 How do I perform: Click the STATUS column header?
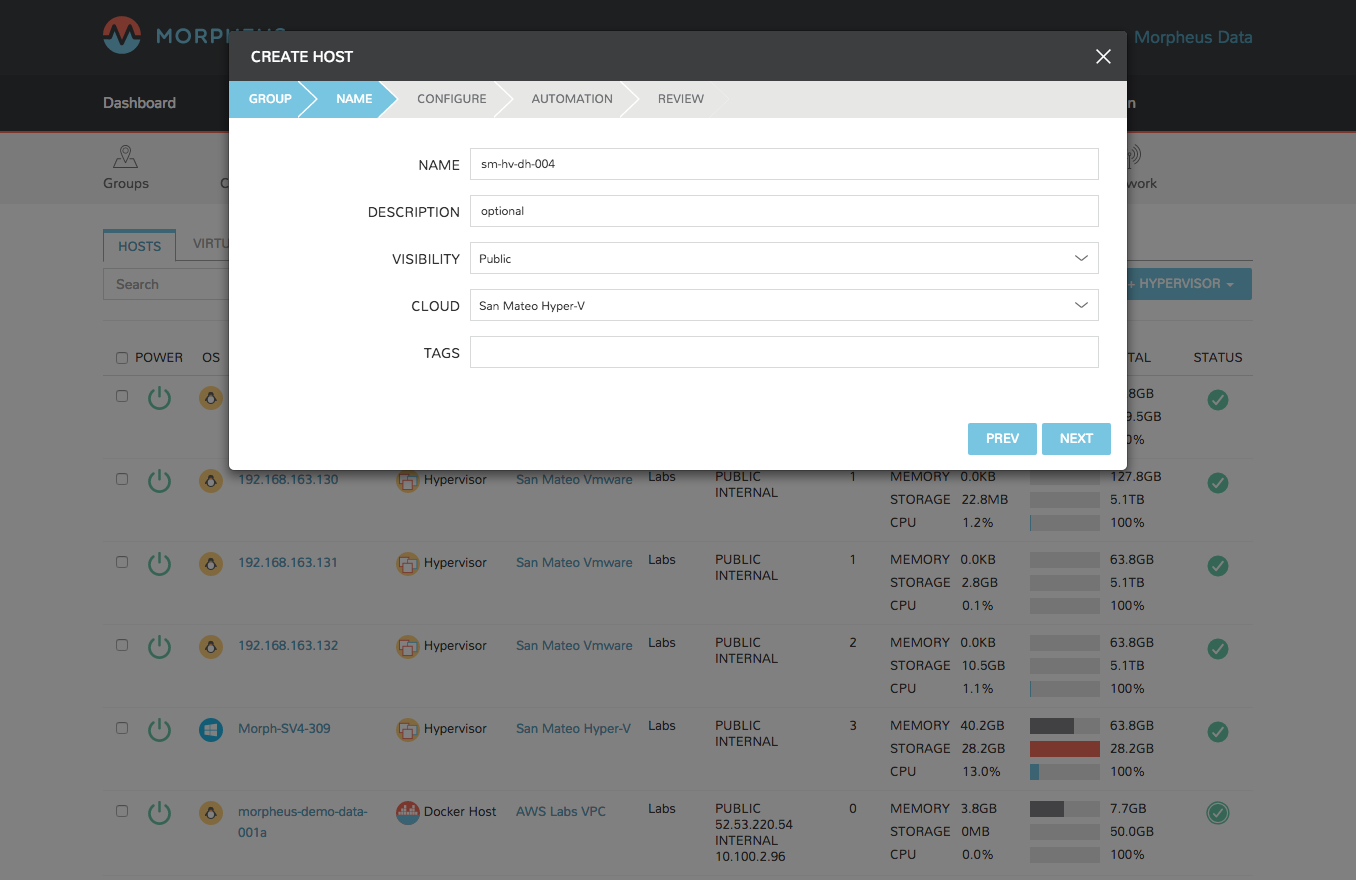point(1218,358)
